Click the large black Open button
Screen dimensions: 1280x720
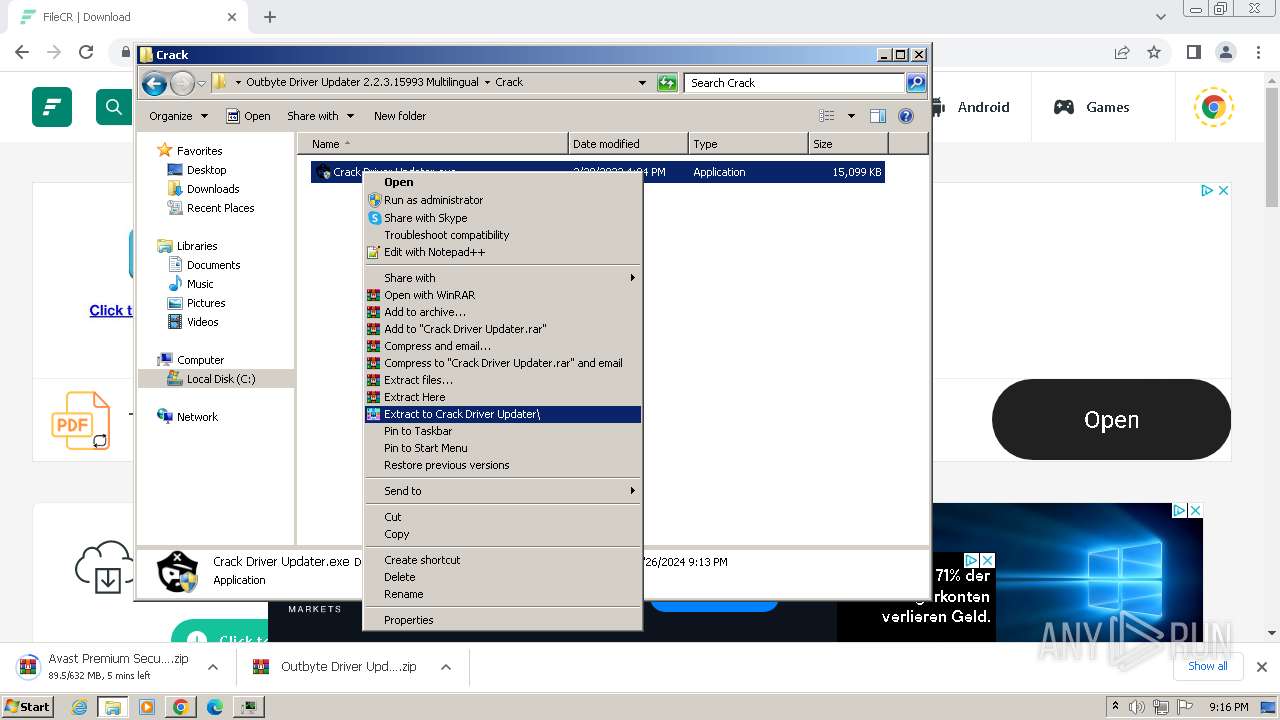coord(1111,420)
